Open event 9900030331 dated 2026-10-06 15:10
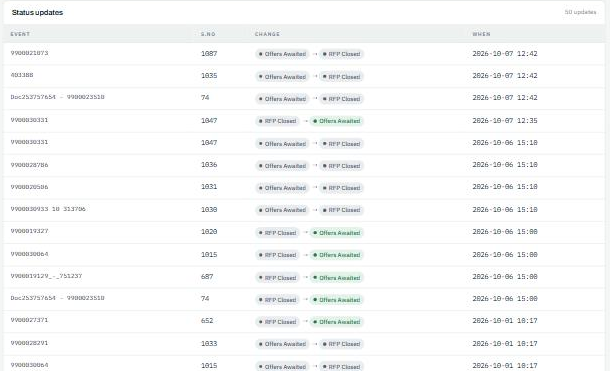 tap(29, 142)
